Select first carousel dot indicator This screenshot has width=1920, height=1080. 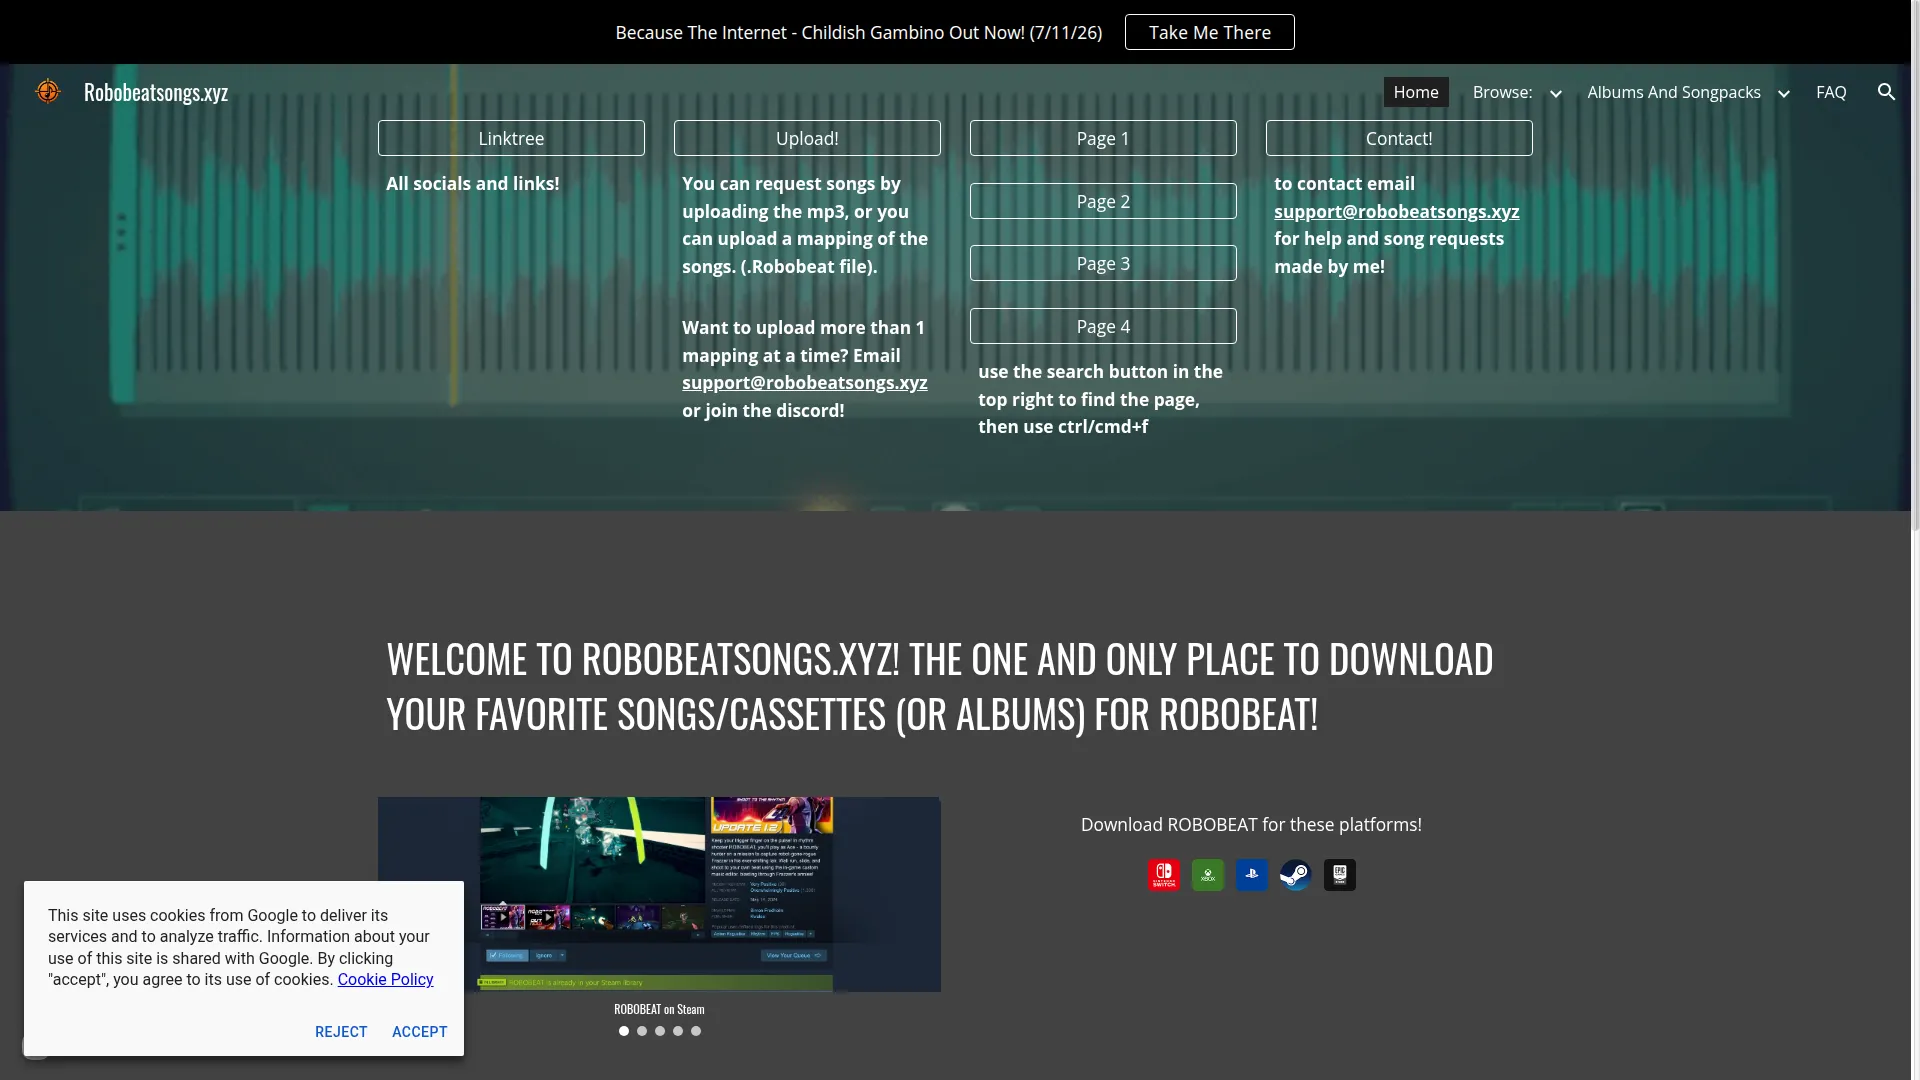tap(624, 1031)
